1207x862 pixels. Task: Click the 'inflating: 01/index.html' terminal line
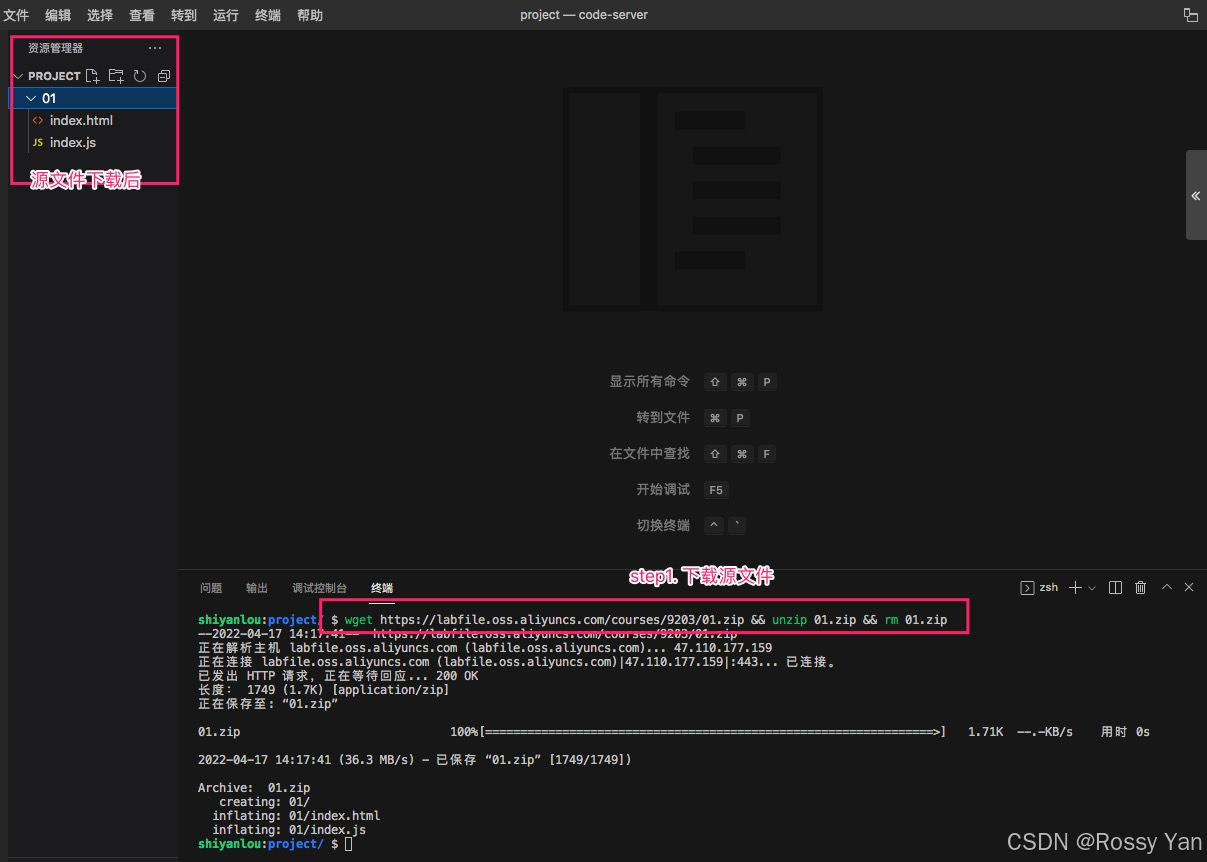296,816
